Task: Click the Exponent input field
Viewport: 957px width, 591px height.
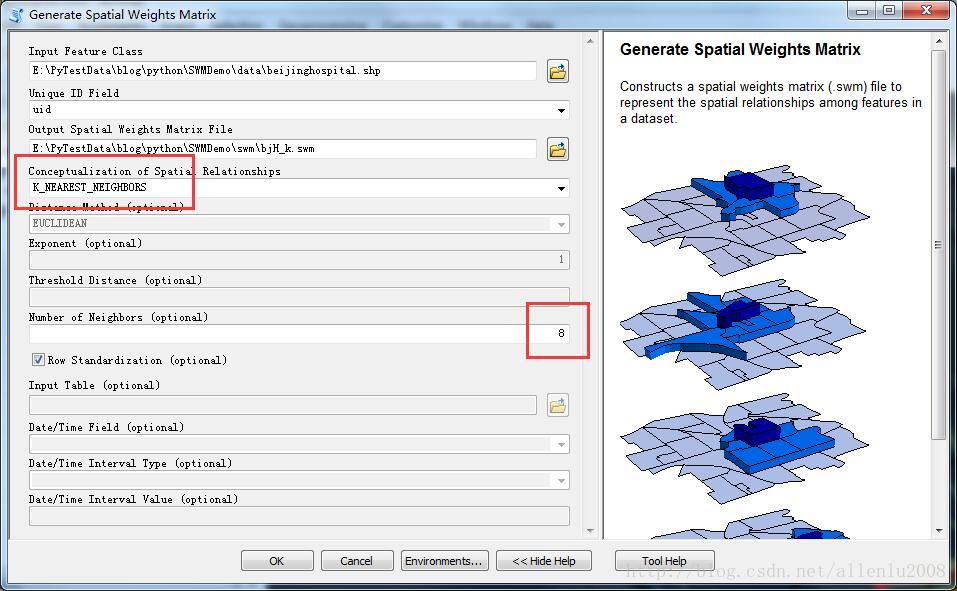Action: [299, 259]
